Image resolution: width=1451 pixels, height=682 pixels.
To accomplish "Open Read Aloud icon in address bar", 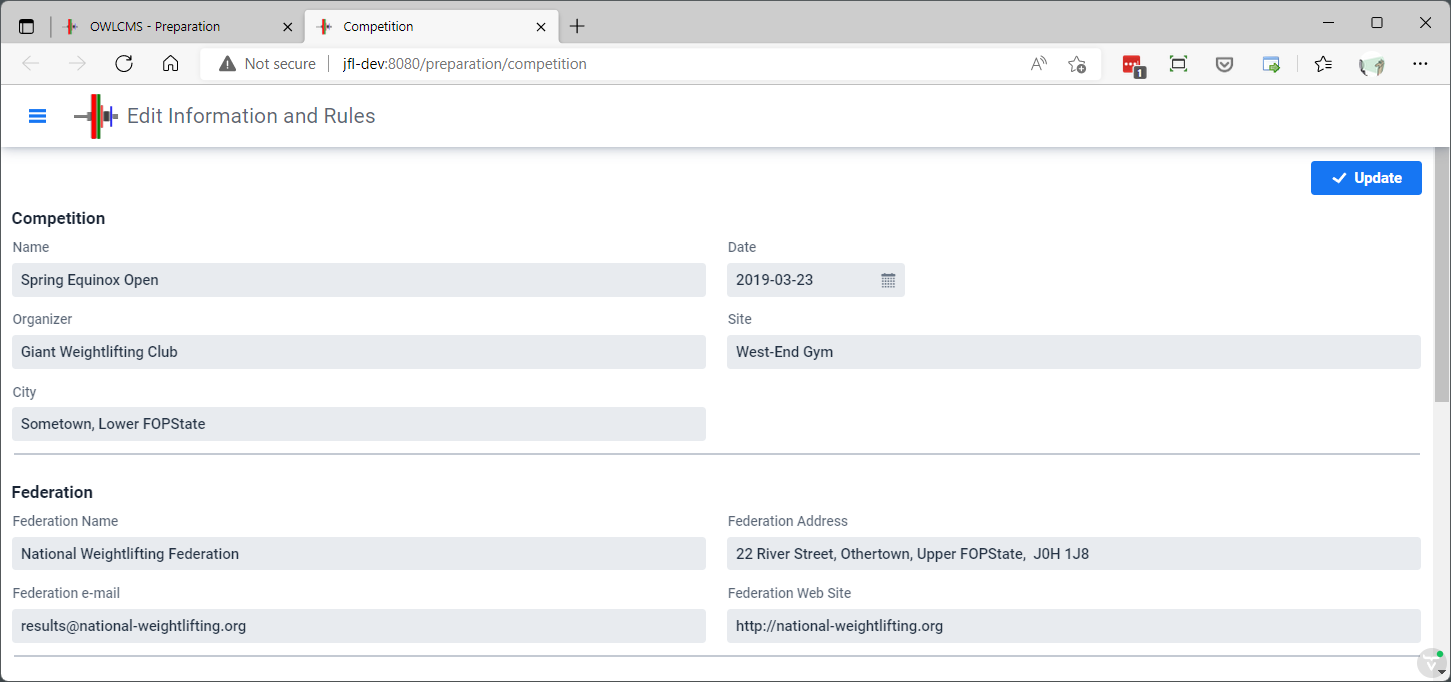I will coord(1039,64).
